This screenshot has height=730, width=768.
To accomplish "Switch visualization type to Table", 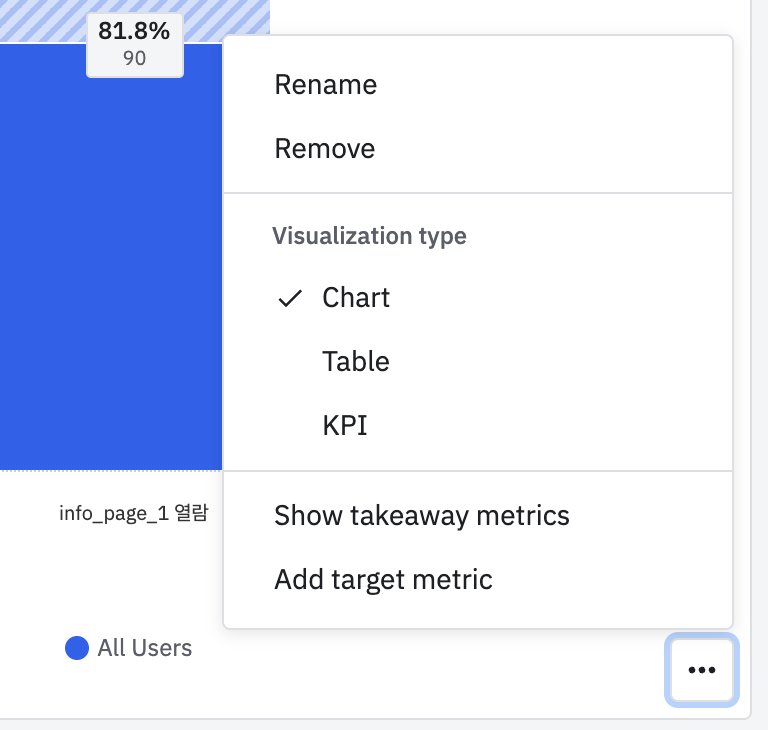I will (478, 361).
